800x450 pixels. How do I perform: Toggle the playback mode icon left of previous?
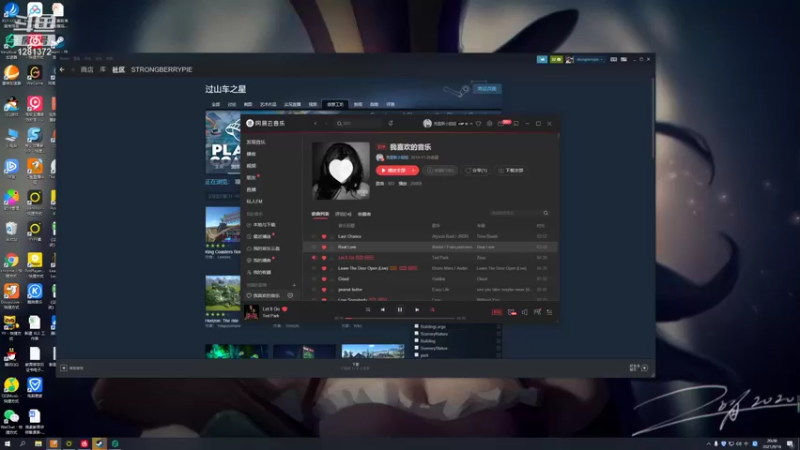click(368, 310)
